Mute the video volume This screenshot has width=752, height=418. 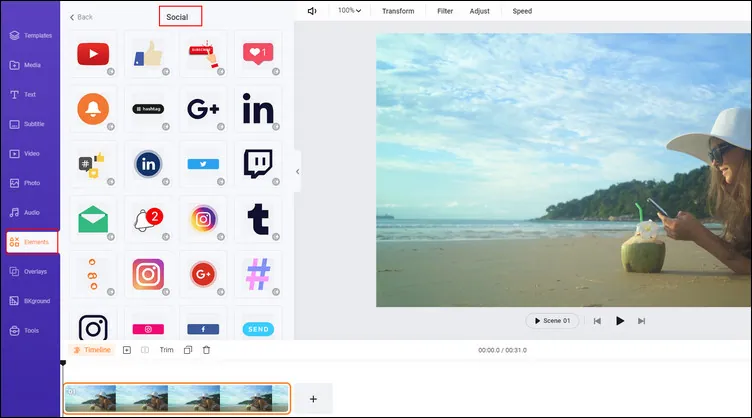pyautogui.click(x=312, y=11)
